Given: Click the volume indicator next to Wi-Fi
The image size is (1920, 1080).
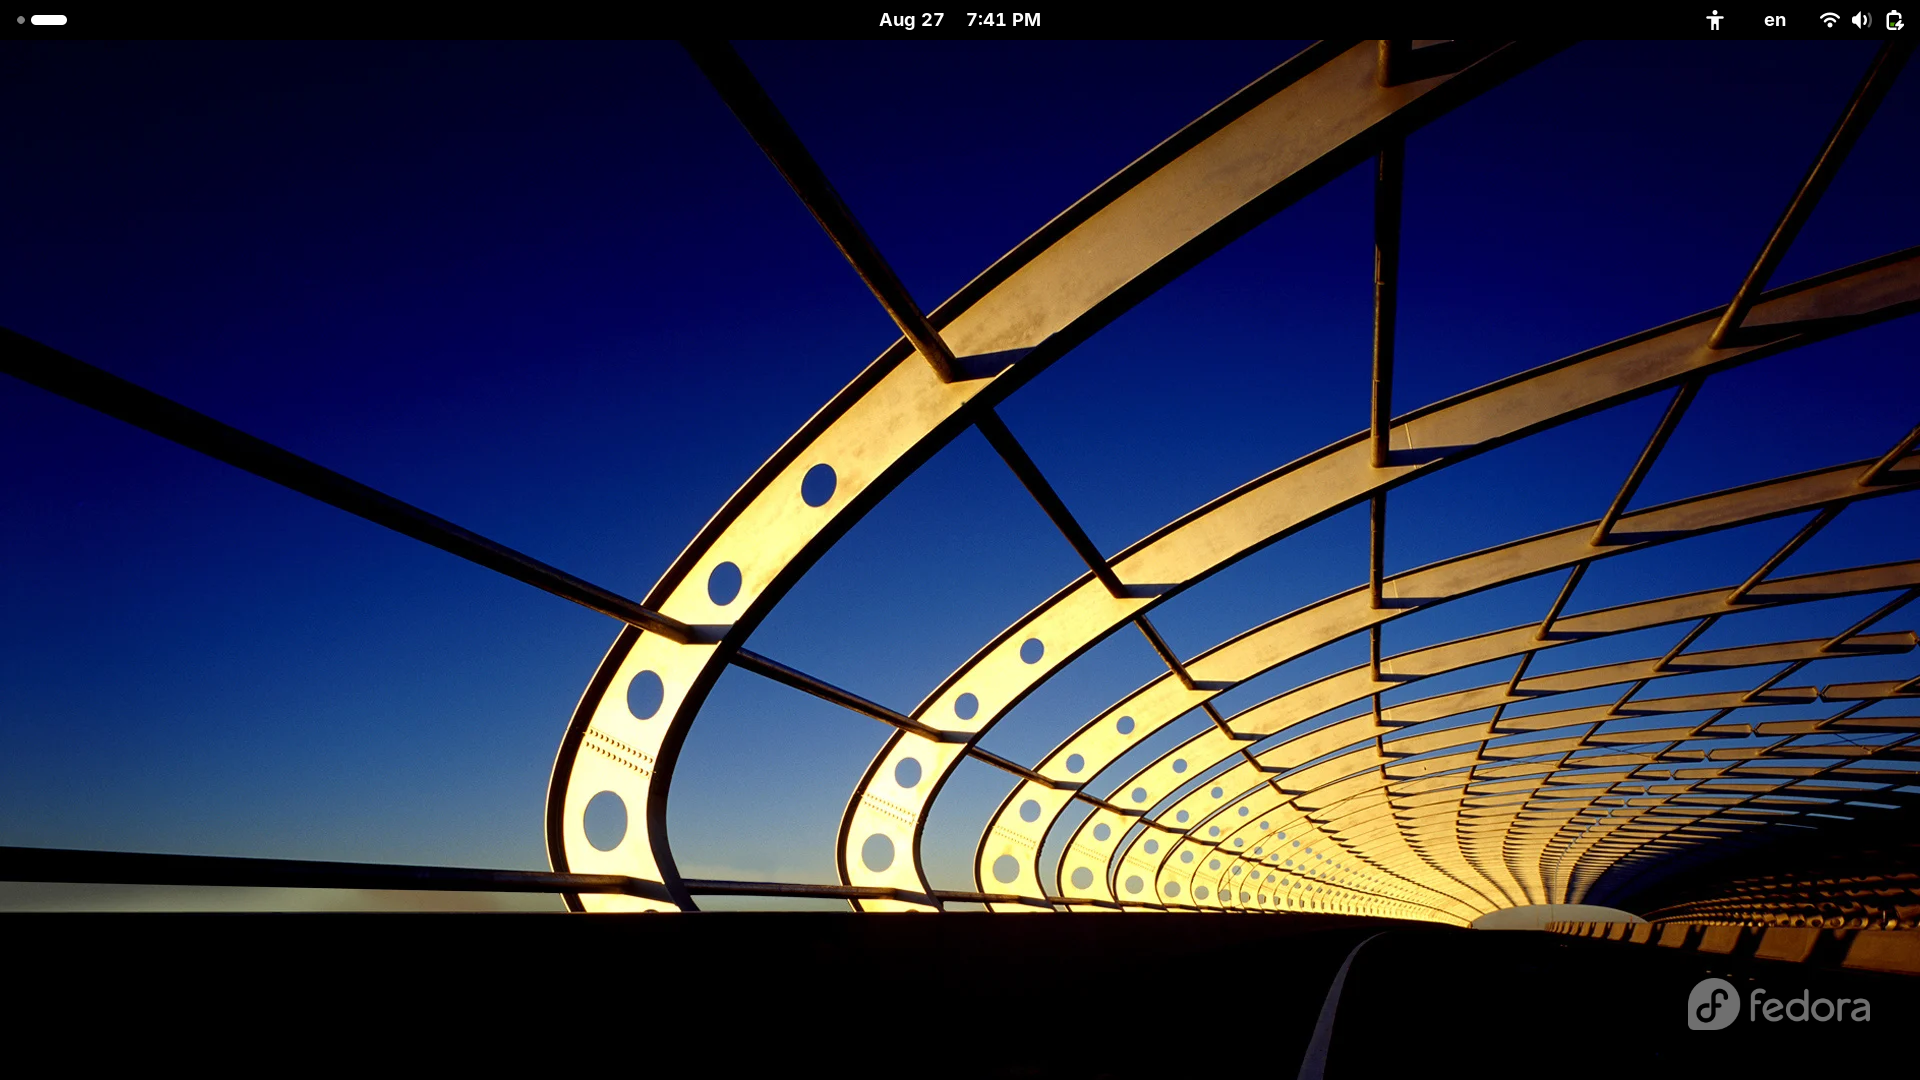Looking at the screenshot, I should pyautogui.click(x=1861, y=20).
